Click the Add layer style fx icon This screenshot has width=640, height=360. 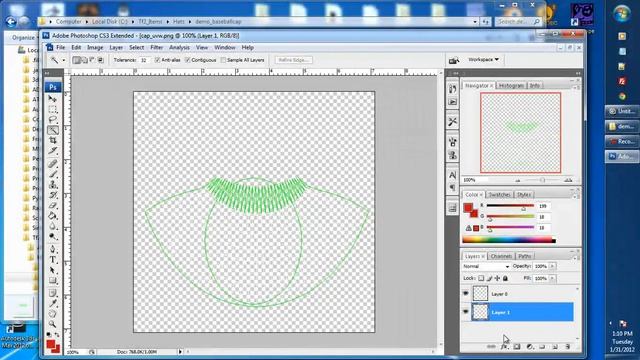[504, 347]
